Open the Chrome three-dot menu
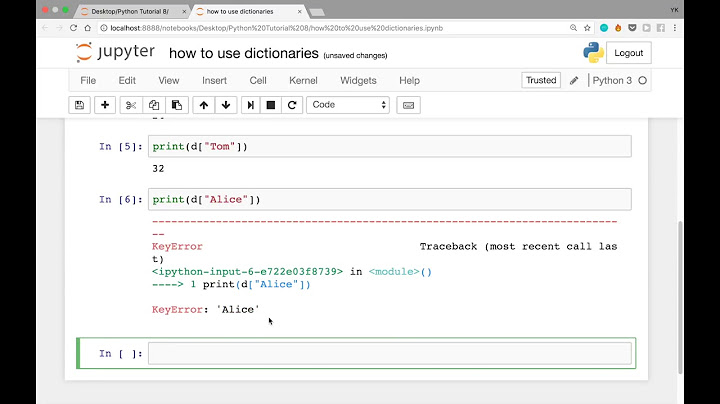The height and width of the screenshot is (404, 720). (675, 28)
